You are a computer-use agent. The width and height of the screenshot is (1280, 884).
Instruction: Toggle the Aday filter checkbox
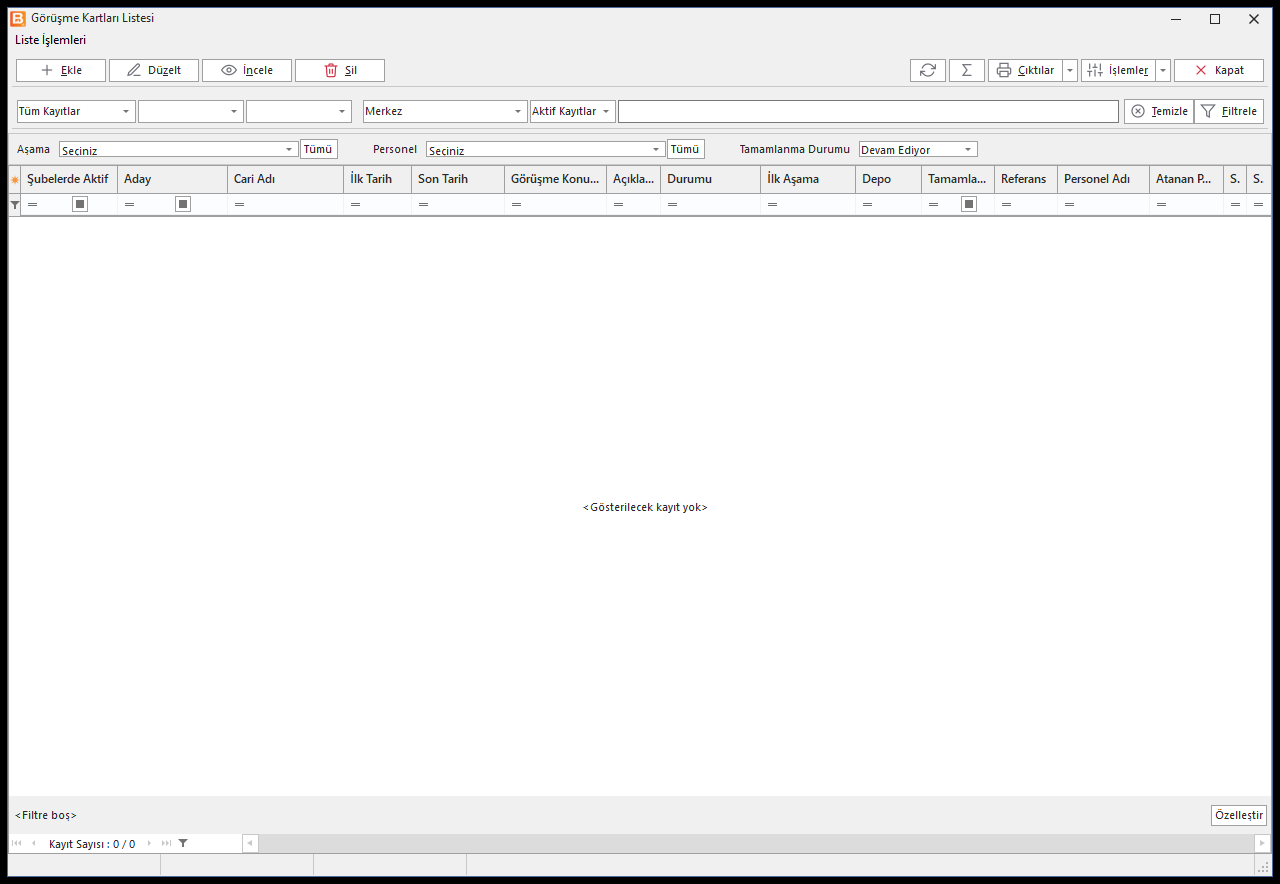point(183,204)
